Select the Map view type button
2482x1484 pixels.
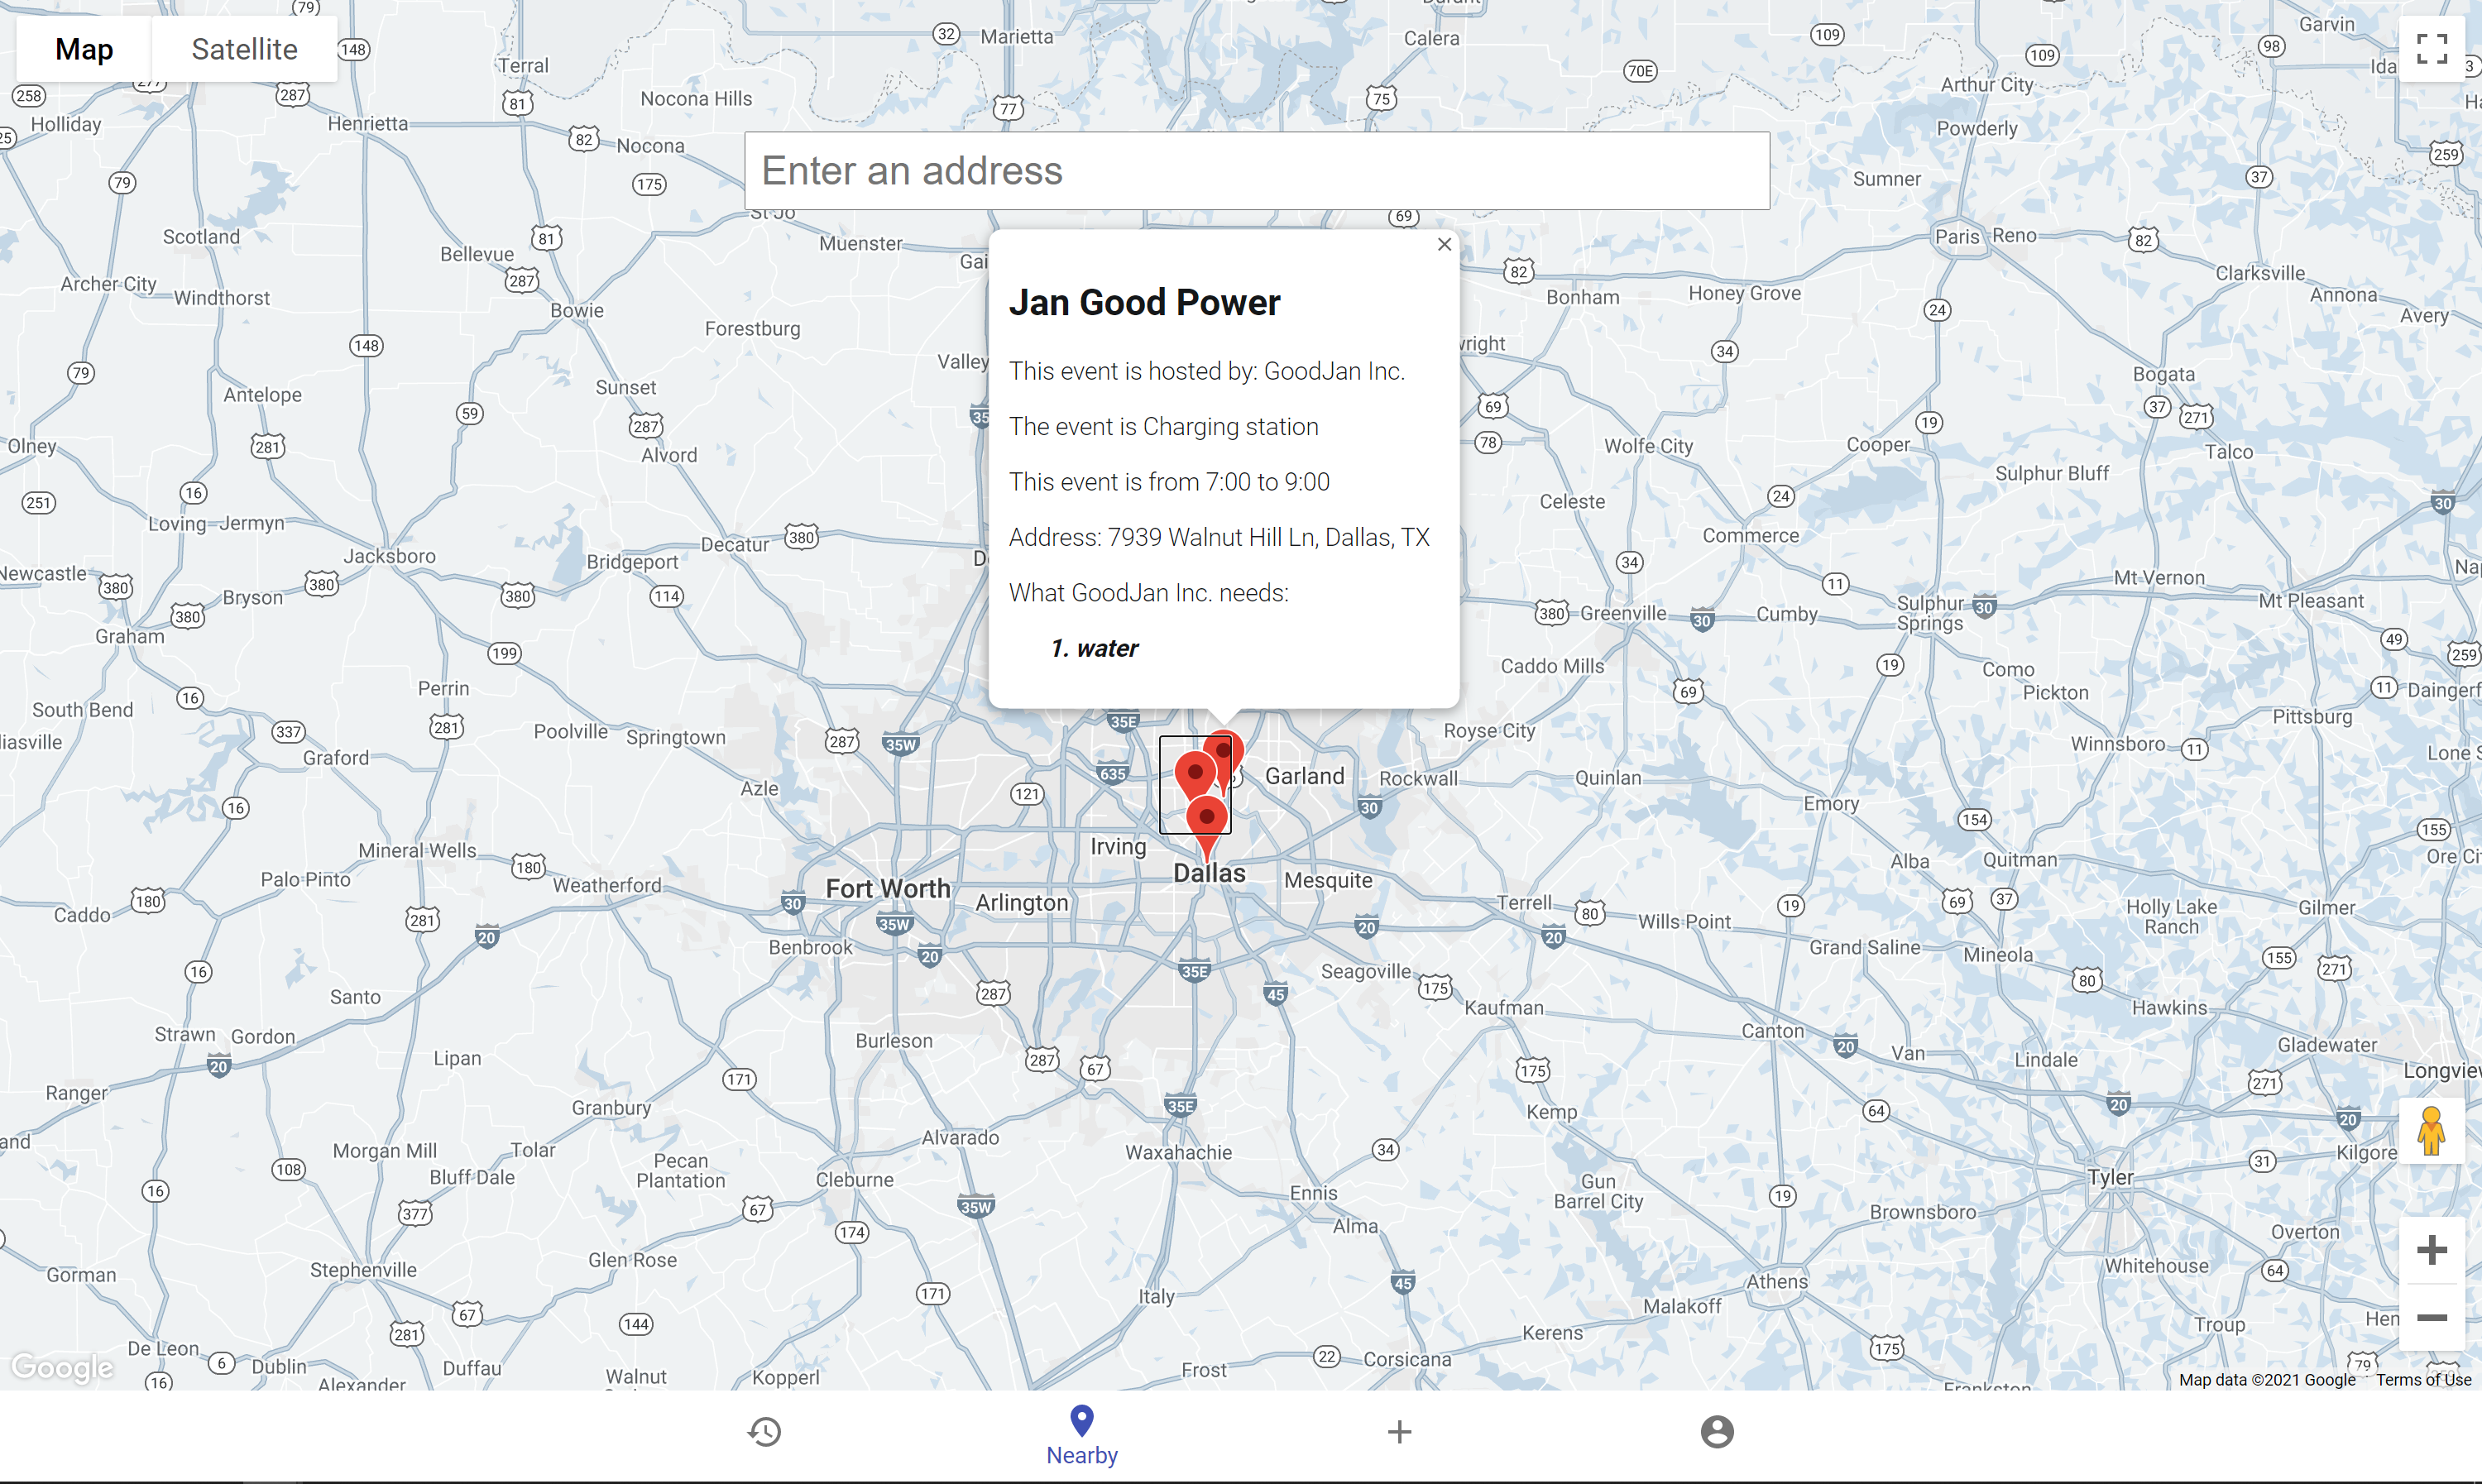[x=84, y=49]
